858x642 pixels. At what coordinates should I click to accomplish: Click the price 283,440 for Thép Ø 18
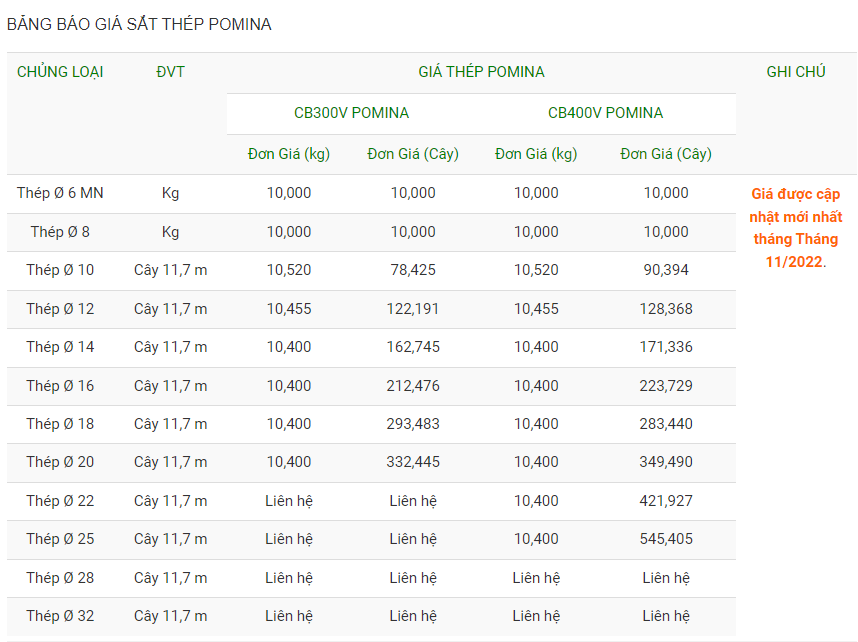(666, 424)
